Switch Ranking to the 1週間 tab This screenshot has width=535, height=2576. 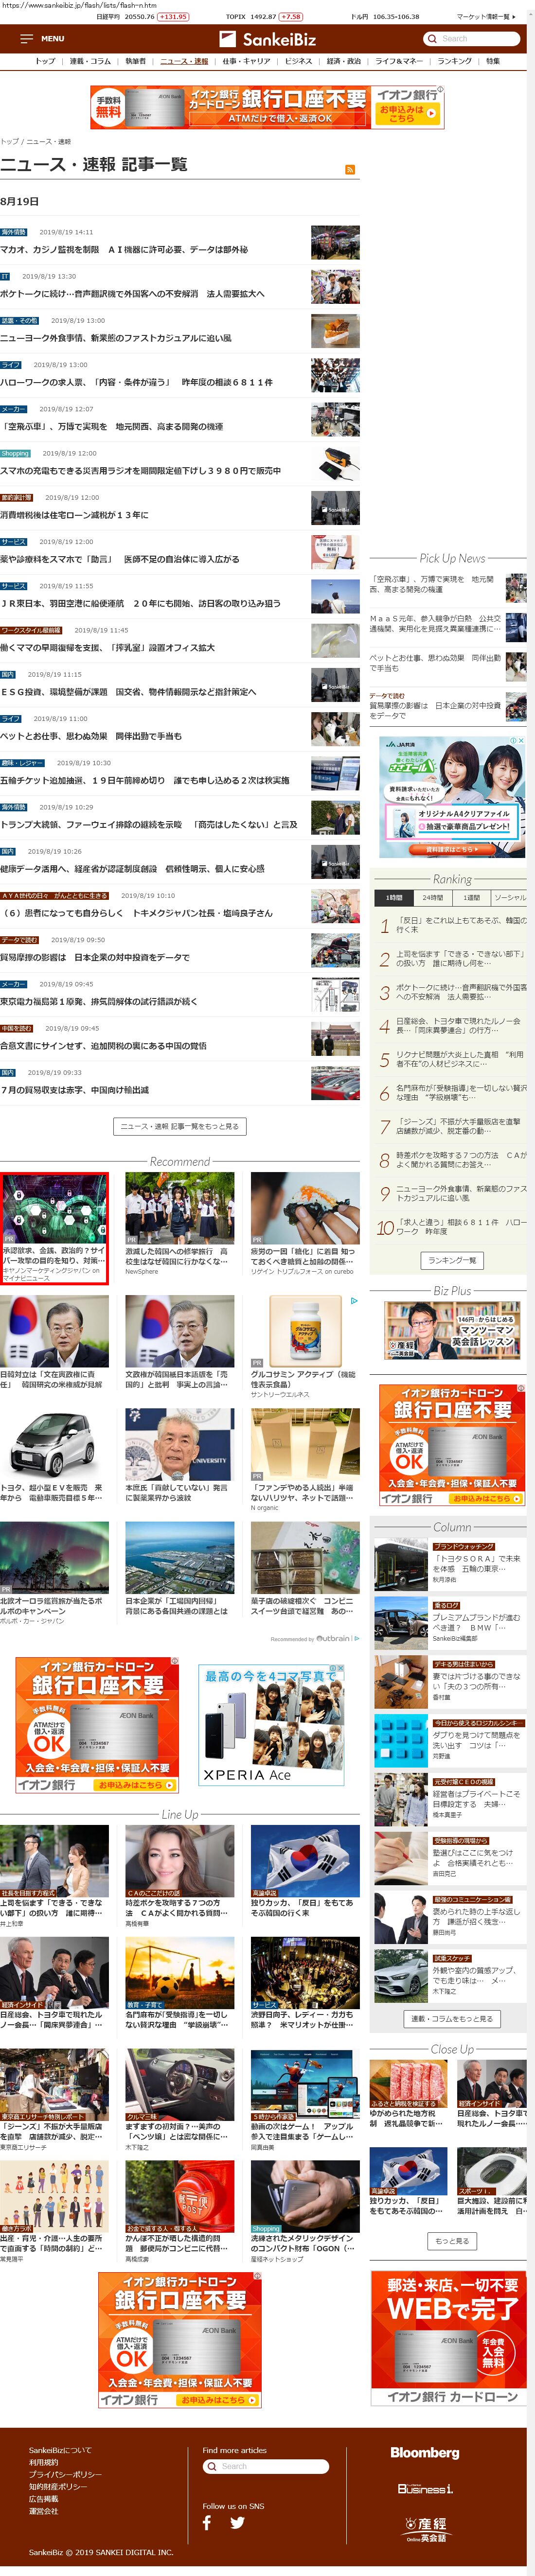[471, 897]
